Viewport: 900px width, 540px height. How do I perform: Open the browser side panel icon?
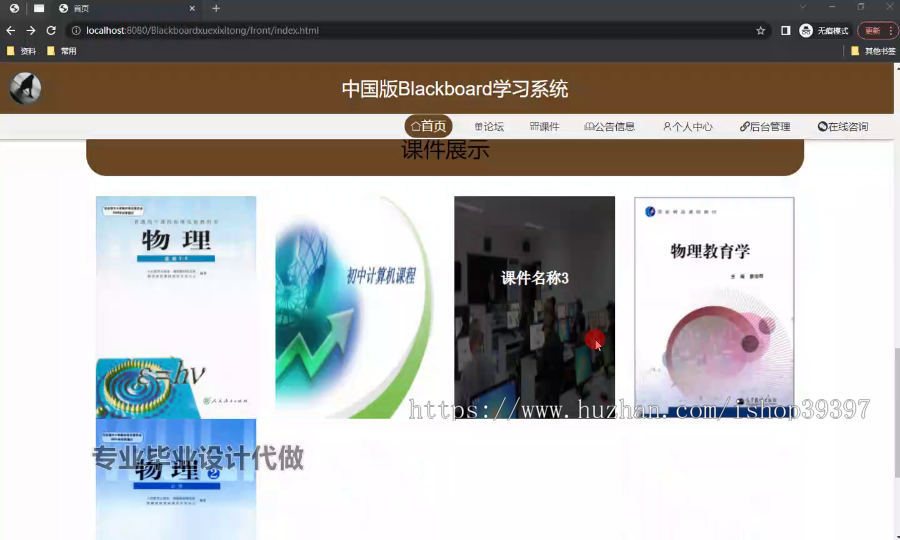(785, 30)
